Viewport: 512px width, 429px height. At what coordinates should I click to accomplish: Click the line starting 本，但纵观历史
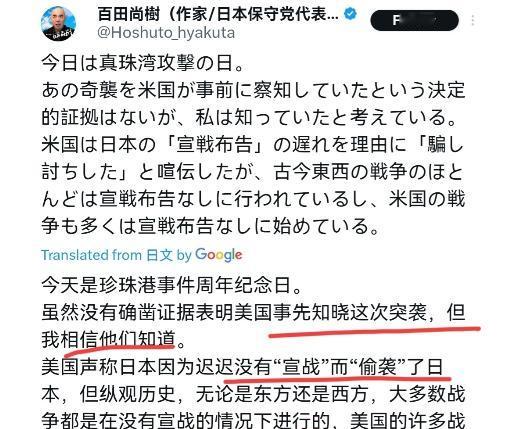pos(253,395)
